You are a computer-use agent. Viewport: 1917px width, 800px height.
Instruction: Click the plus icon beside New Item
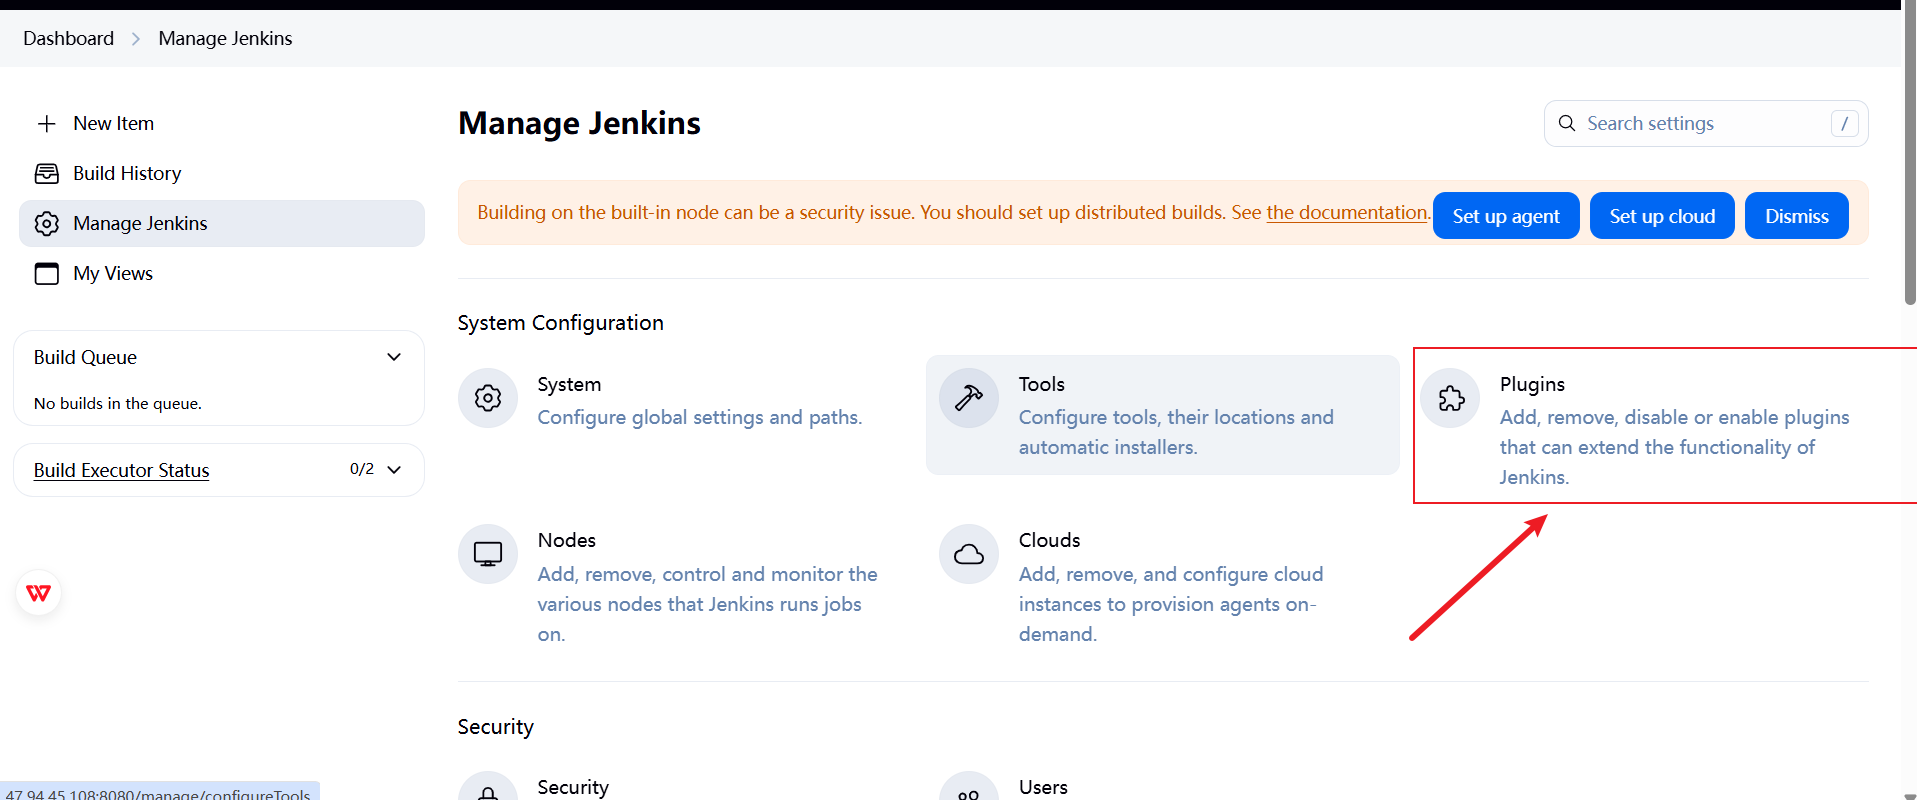point(46,123)
